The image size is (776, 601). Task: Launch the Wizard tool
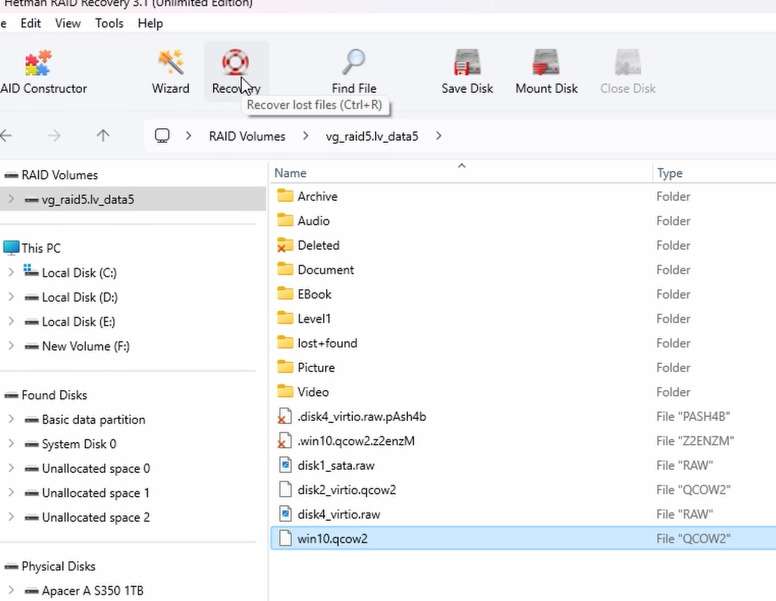(x=170, y=72)
